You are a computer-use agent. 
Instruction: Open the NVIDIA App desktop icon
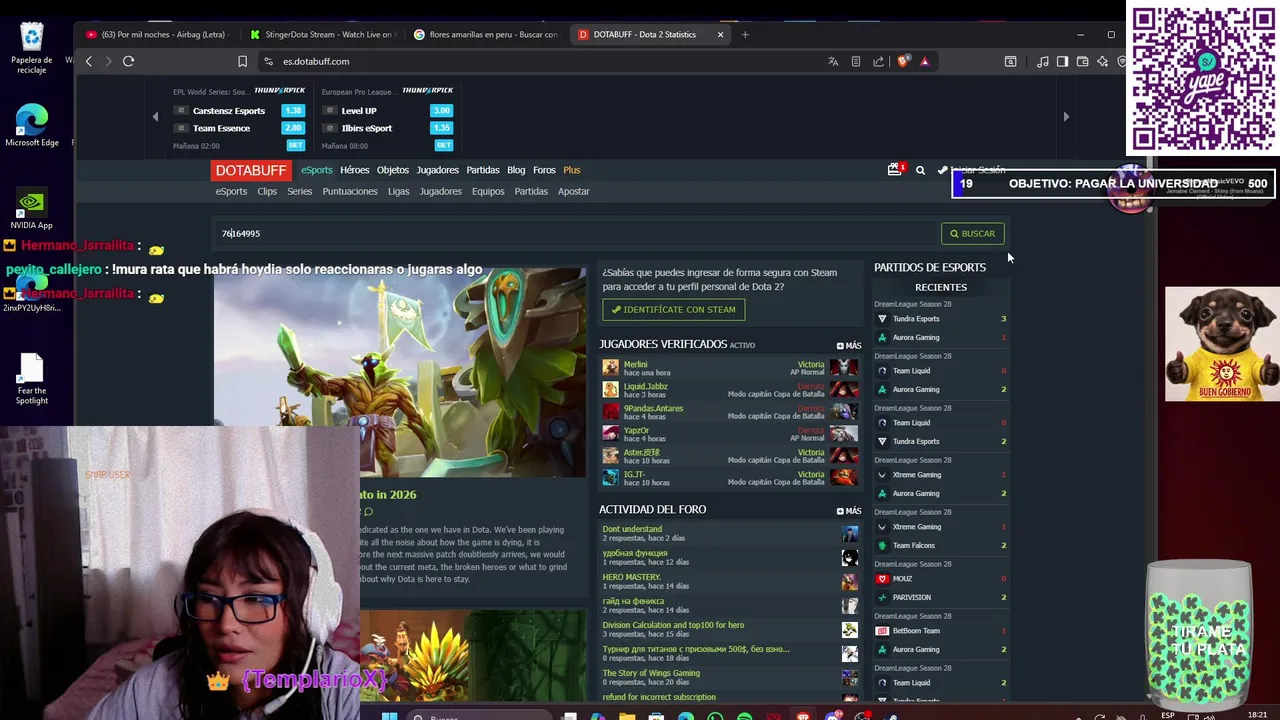click(x=32, y=208)
